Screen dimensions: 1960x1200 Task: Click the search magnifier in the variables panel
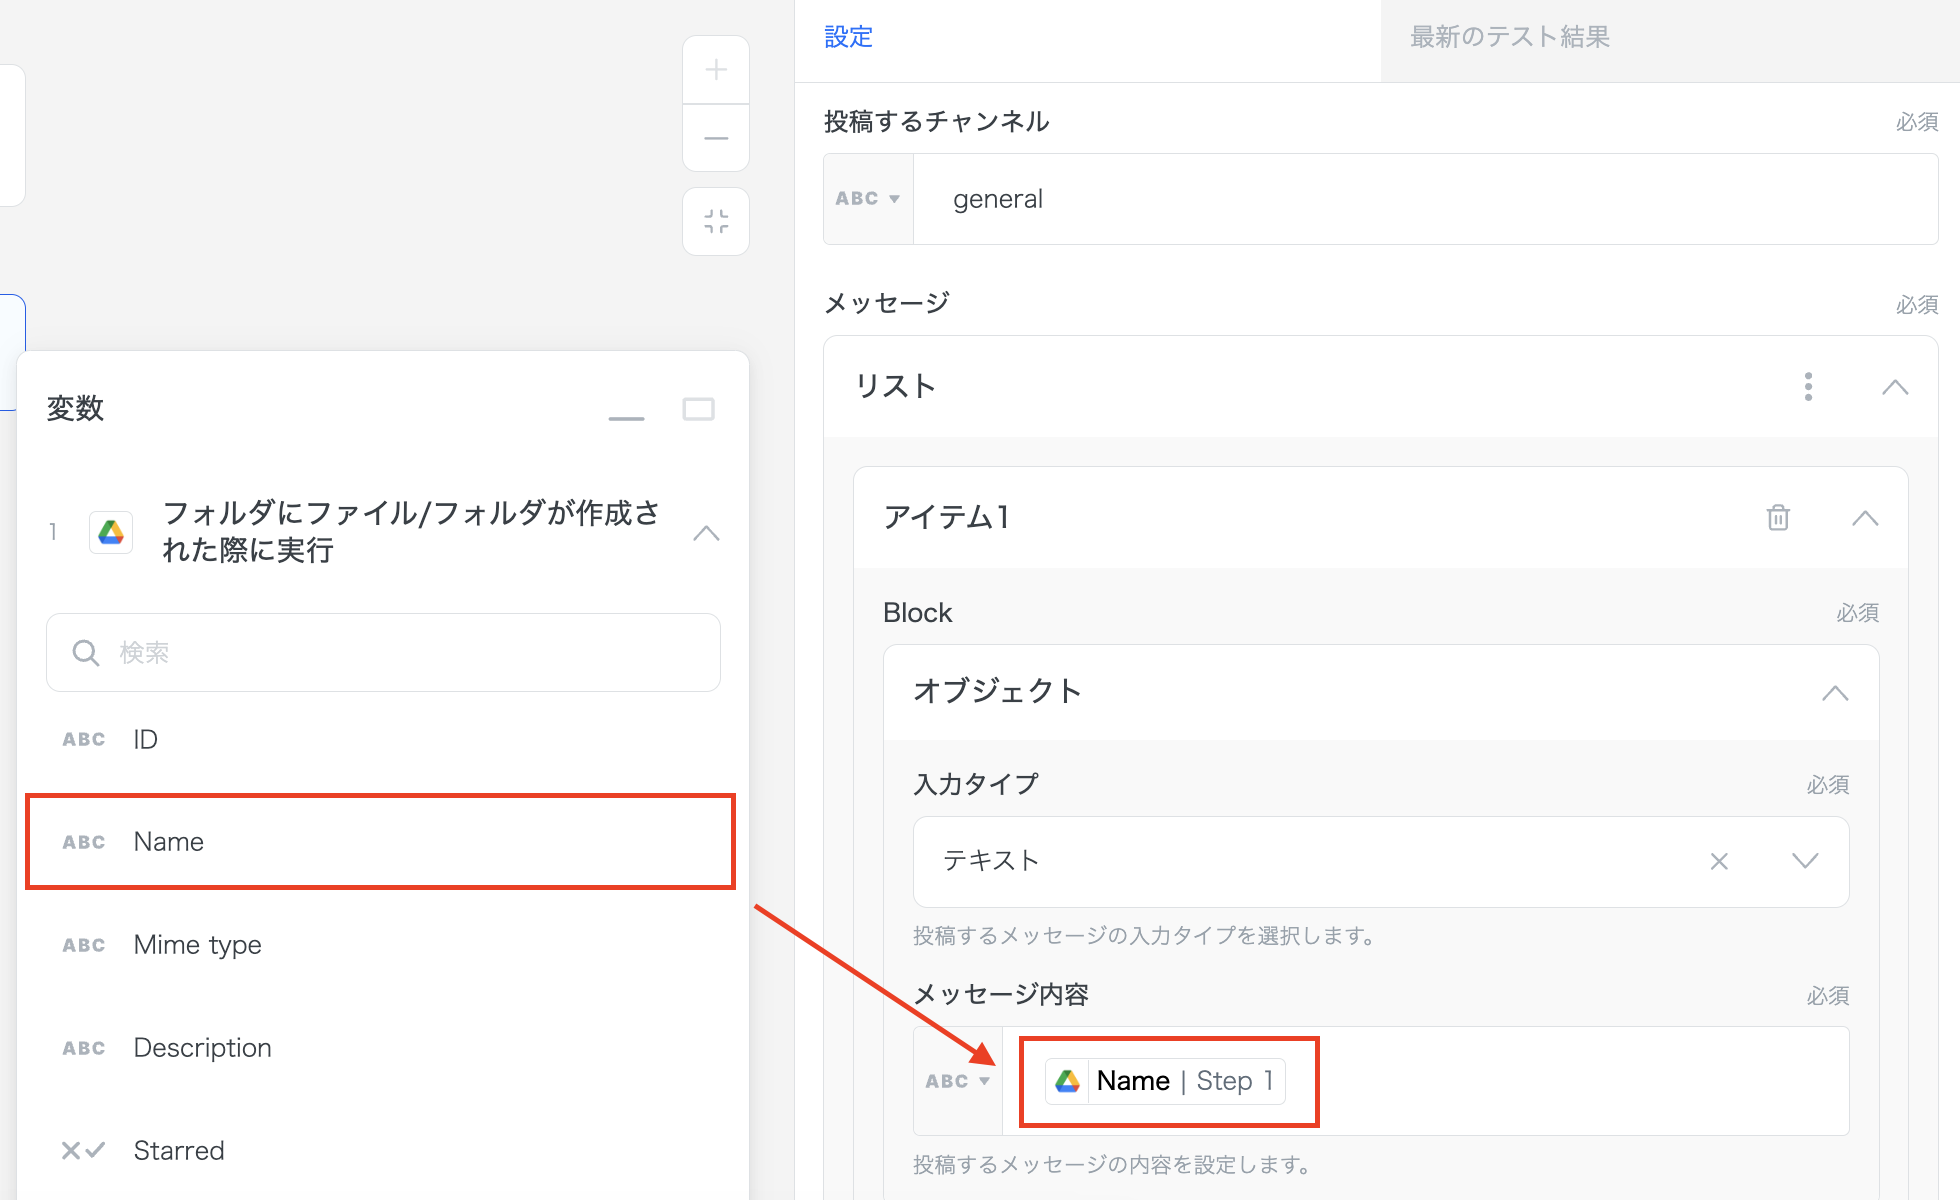coord(86,652)
